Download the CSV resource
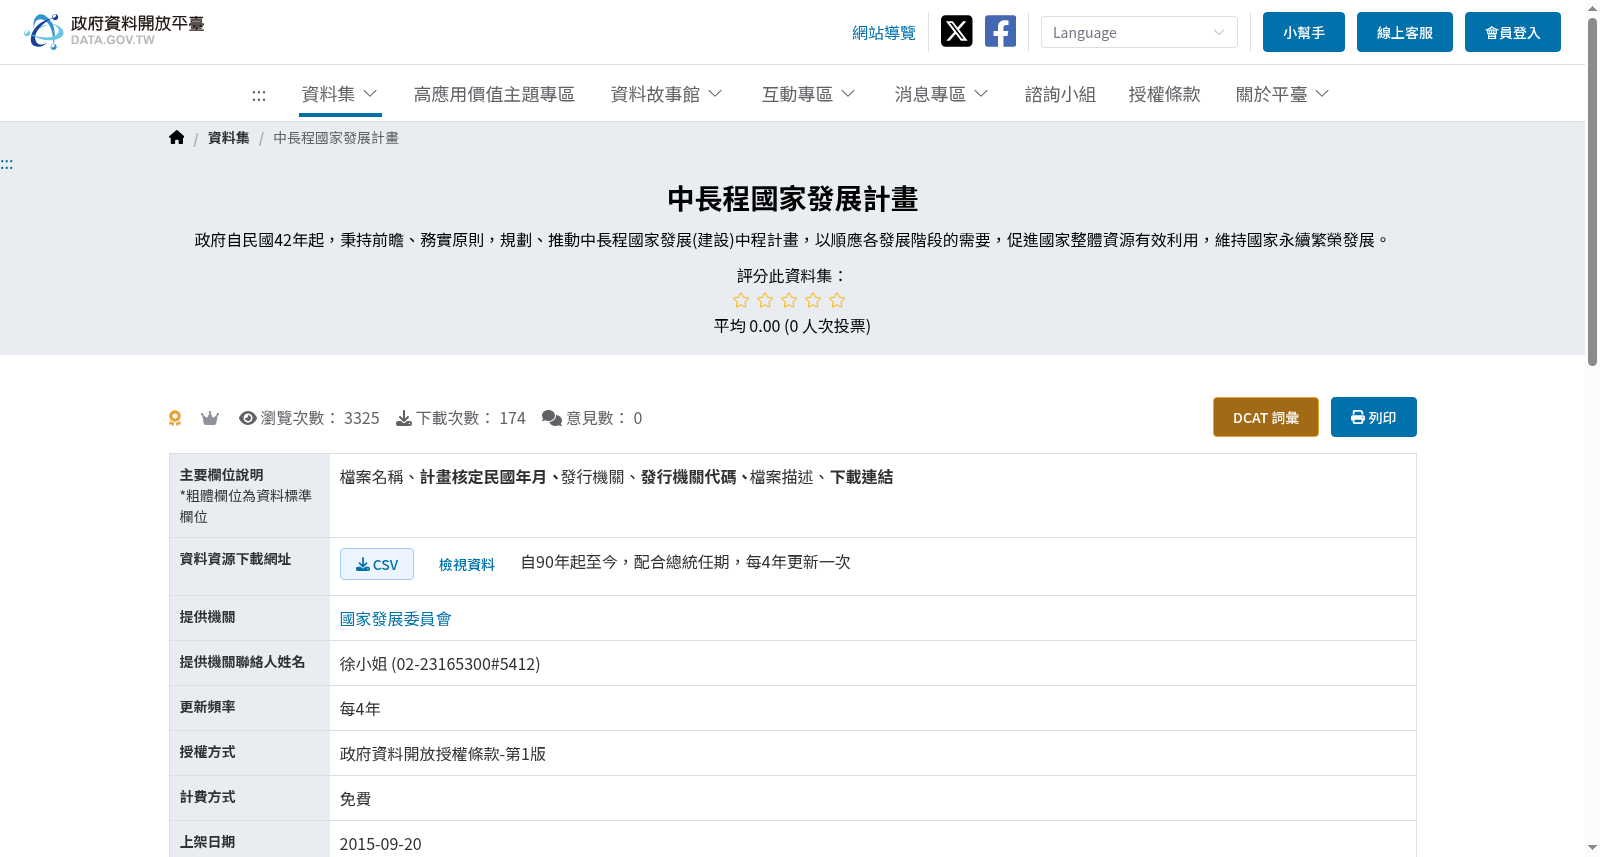Image resolution: width=1600 pixels, height=857 pixels. 377,564
